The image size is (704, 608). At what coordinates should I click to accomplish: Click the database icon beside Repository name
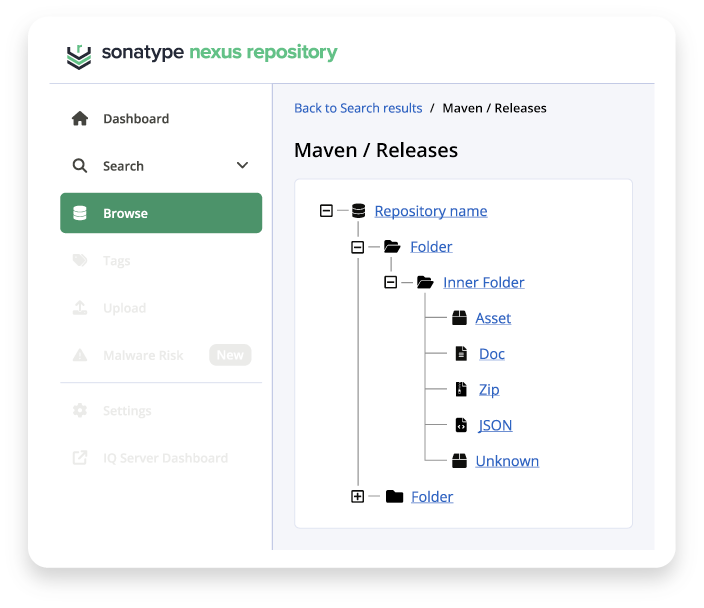tap(358, 211)
